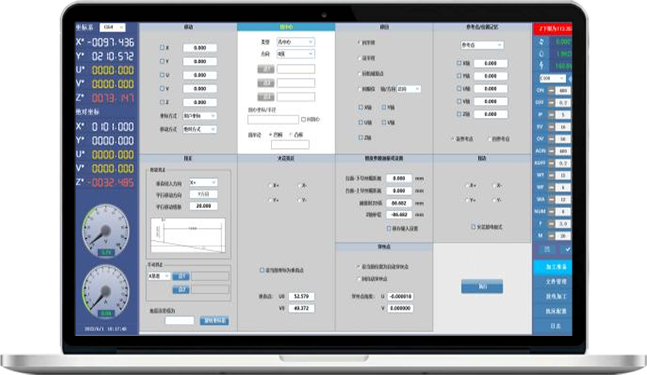Click the blue button beside A-datum dropdown
This screenshot has width=647, height=375.
181,276
